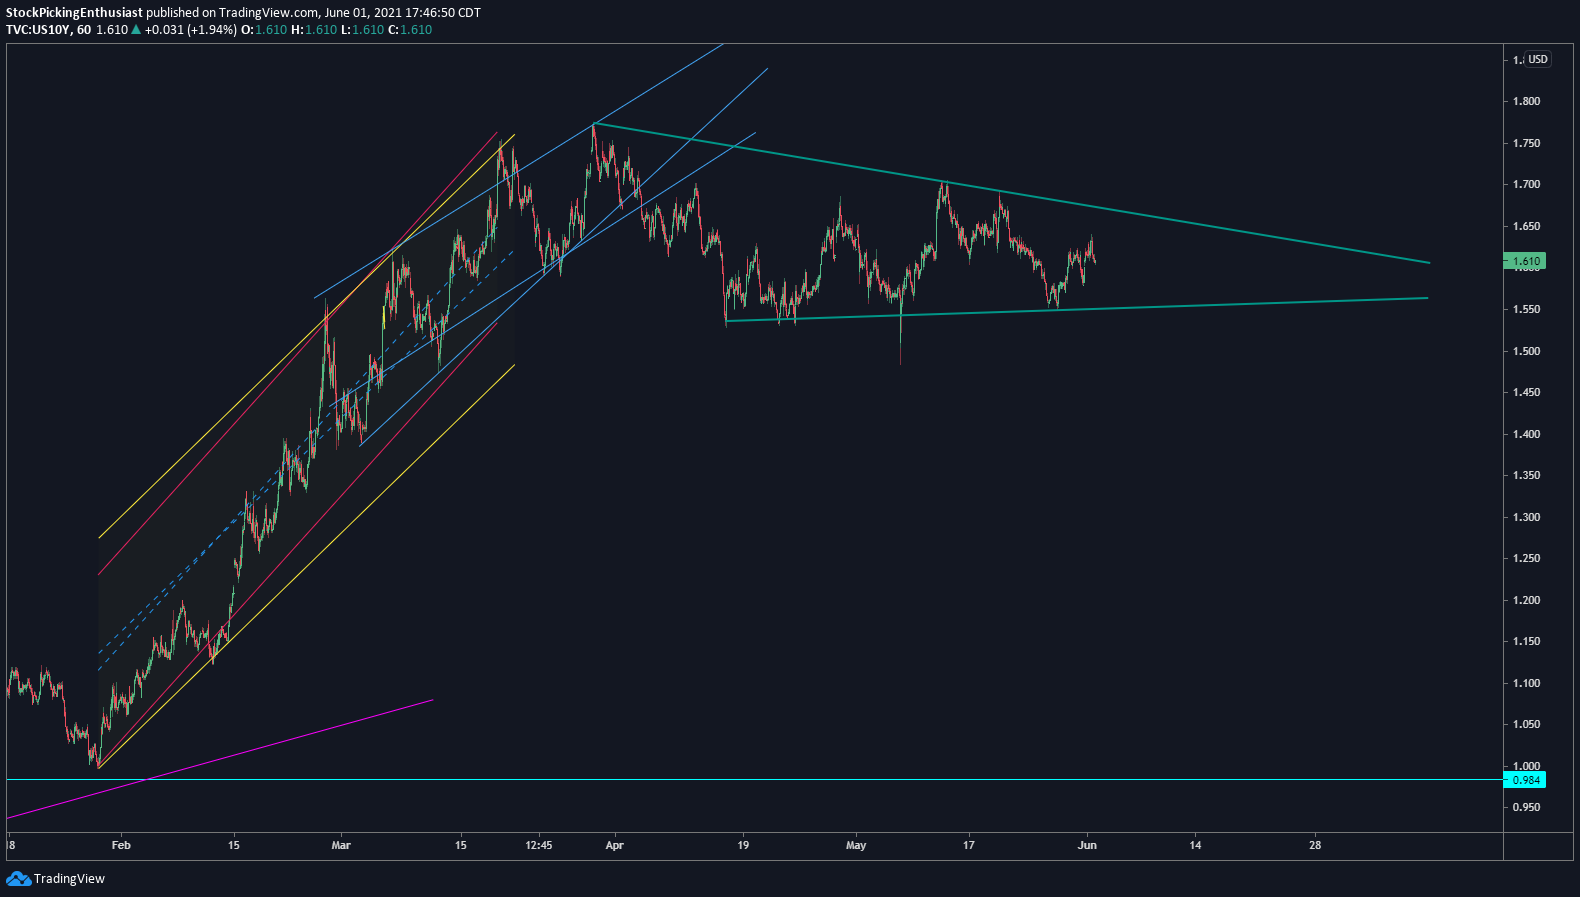Click the Mar date label on time axis
This screenshot has width=1580, height=897.
pos(341,845)
